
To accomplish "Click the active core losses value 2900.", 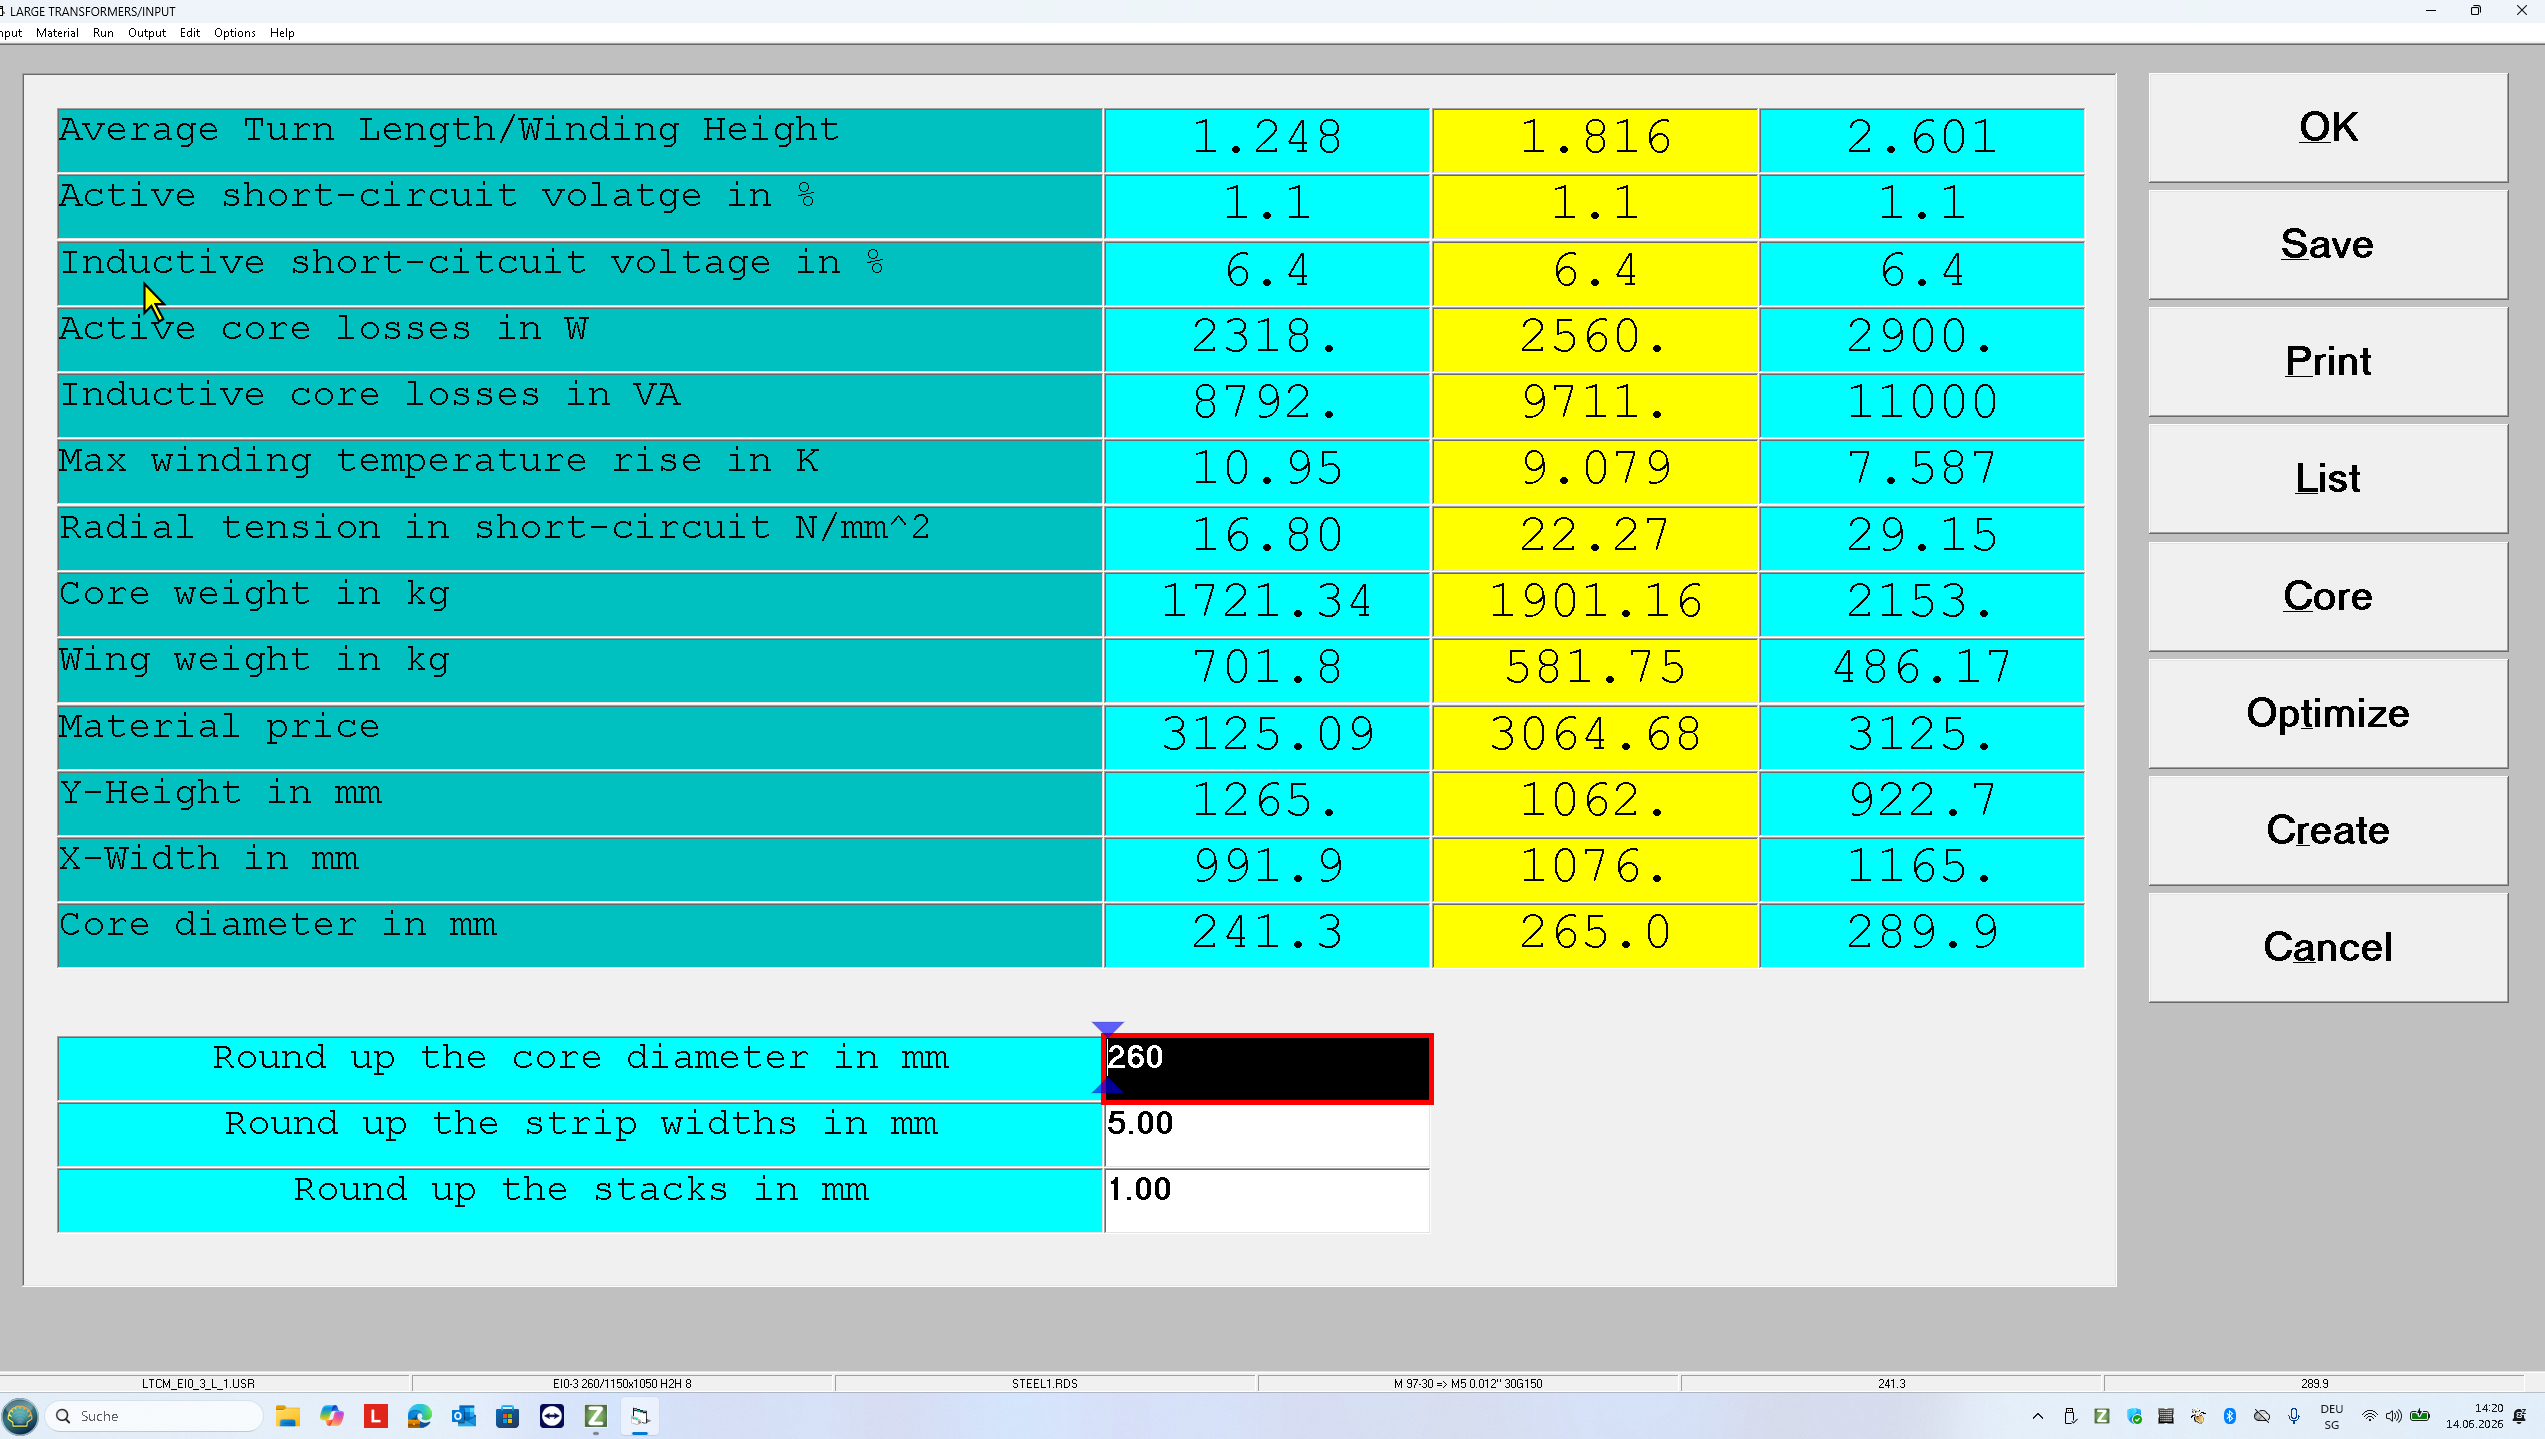I will (1922, 338).
